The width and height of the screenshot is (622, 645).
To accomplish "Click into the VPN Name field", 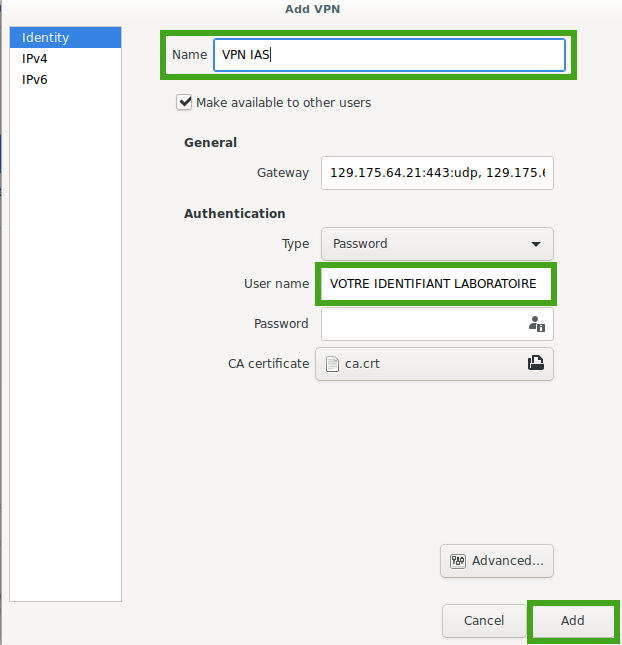I will pos(389,55).
